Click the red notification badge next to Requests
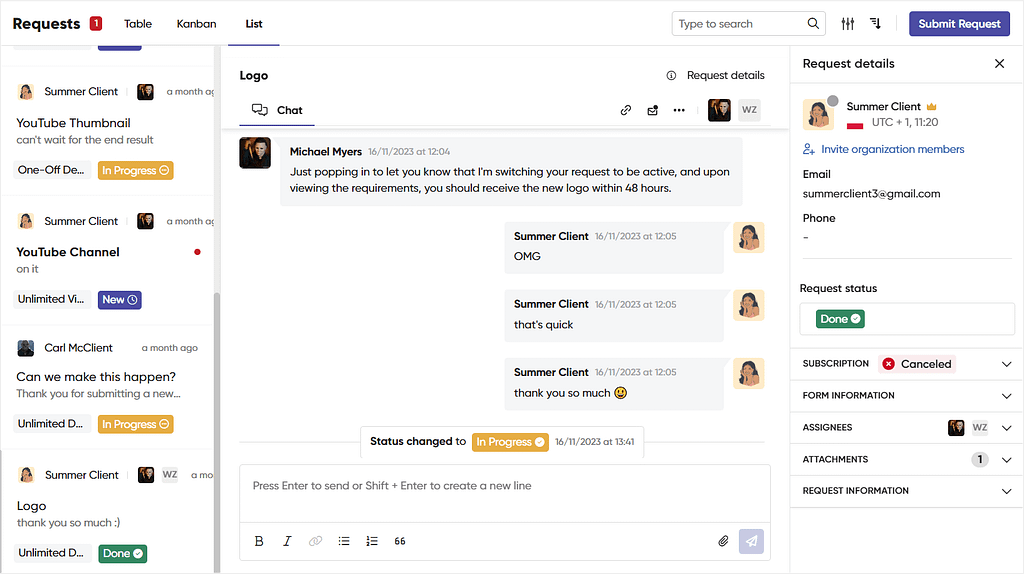1024x574 pixels. [96, 23]
